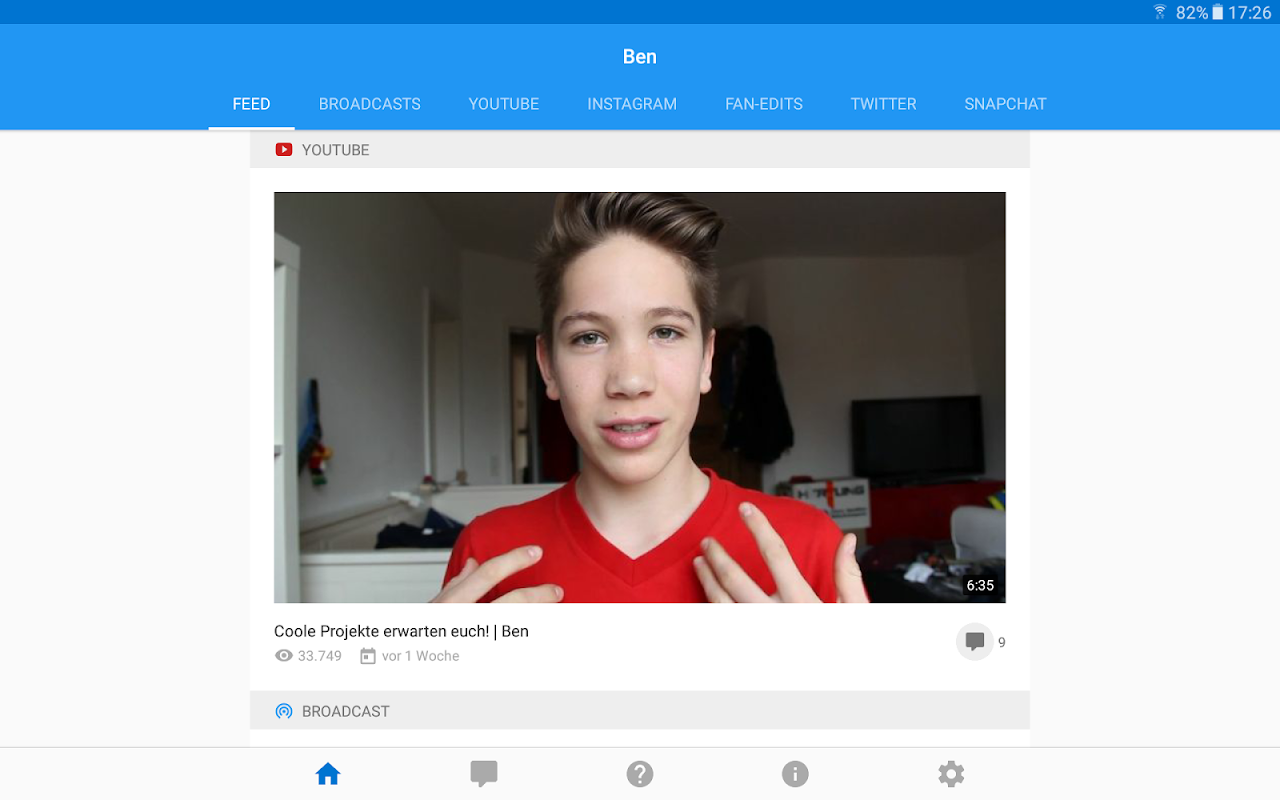Click the 'vor 1 Woche' date text

[420, 656]
